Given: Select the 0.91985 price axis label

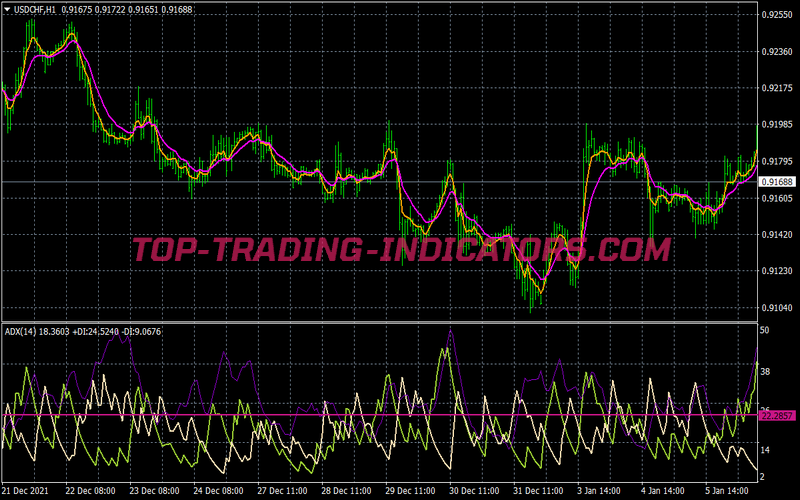Looking at the screenshot, I should pos(777,124).
